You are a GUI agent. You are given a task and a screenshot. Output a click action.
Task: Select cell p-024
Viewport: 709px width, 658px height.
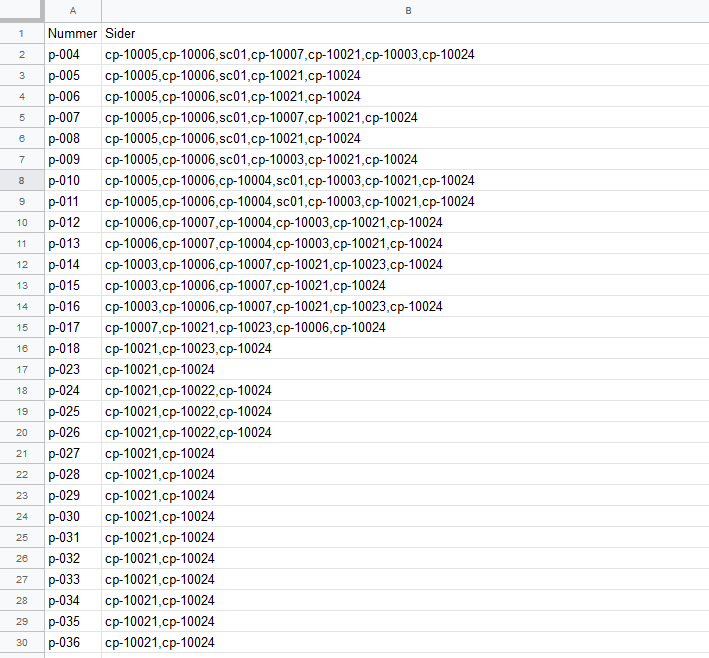[x=73, y=390]
